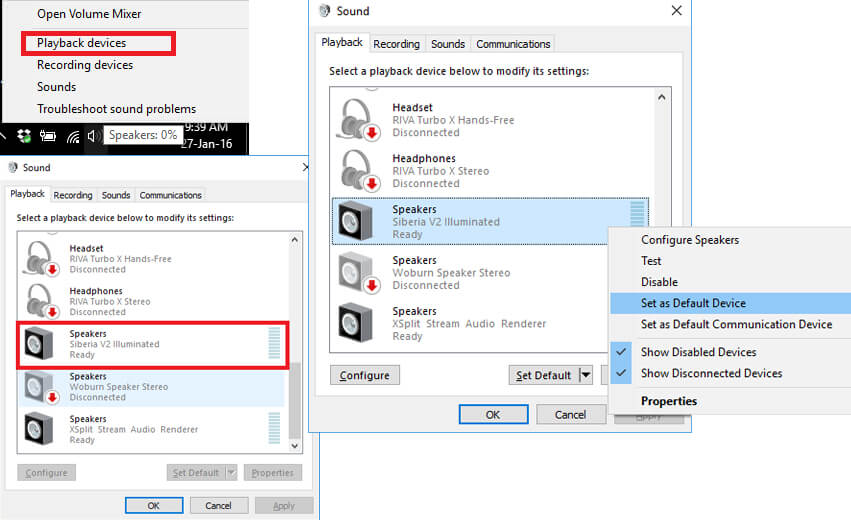Viewport: 851px width, 520px height.
Task: Click Woburn Speaker Stereo icon in smaller Sound window
Action: pyautogui.click(x=37, y=387)
